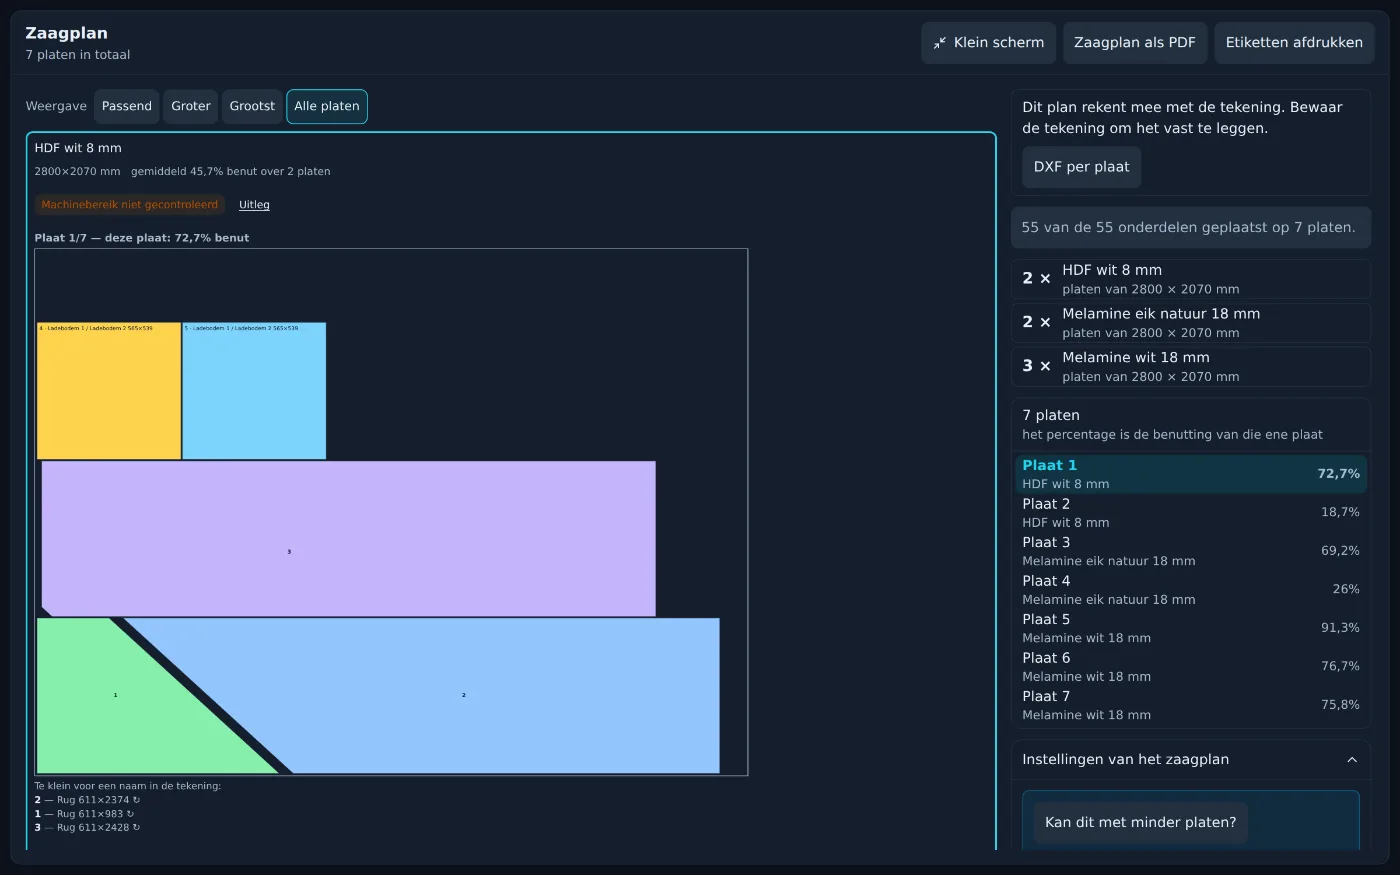The height and width of the screenshot is (875, 1400).
Task: Download DXF per plaat
Action: (1081, 167)
